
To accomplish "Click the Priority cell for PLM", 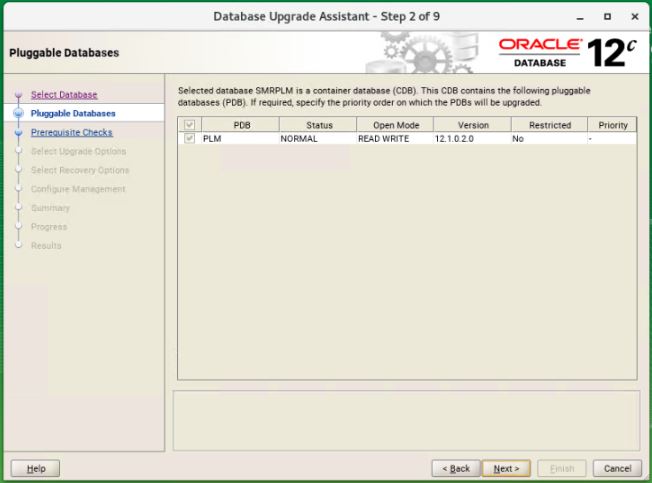I will click(612, 138).
